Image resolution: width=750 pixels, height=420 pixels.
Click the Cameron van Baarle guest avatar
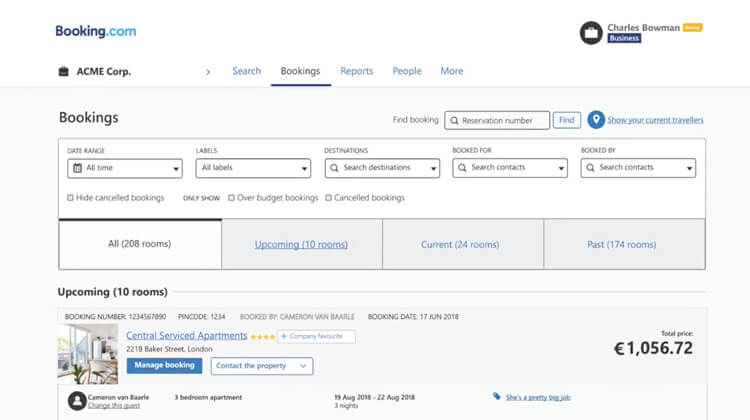(76, 400)
